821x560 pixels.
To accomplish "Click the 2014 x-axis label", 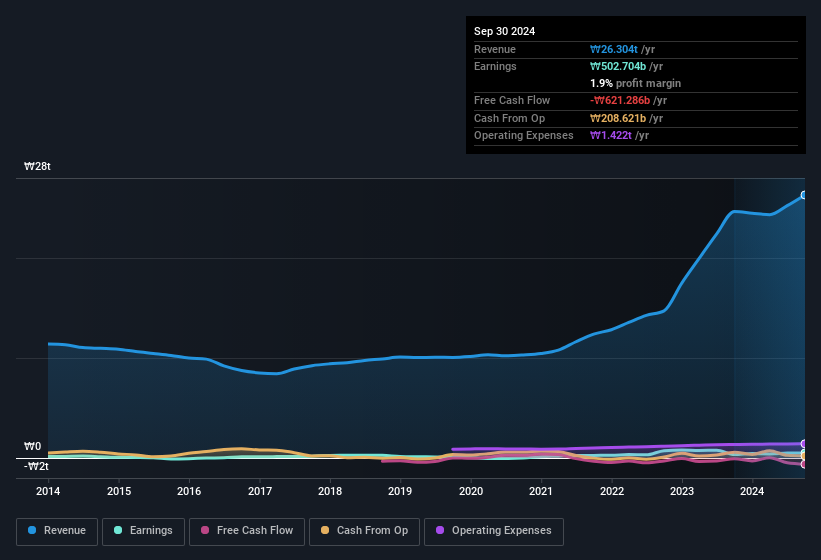I will pos(48,491).
